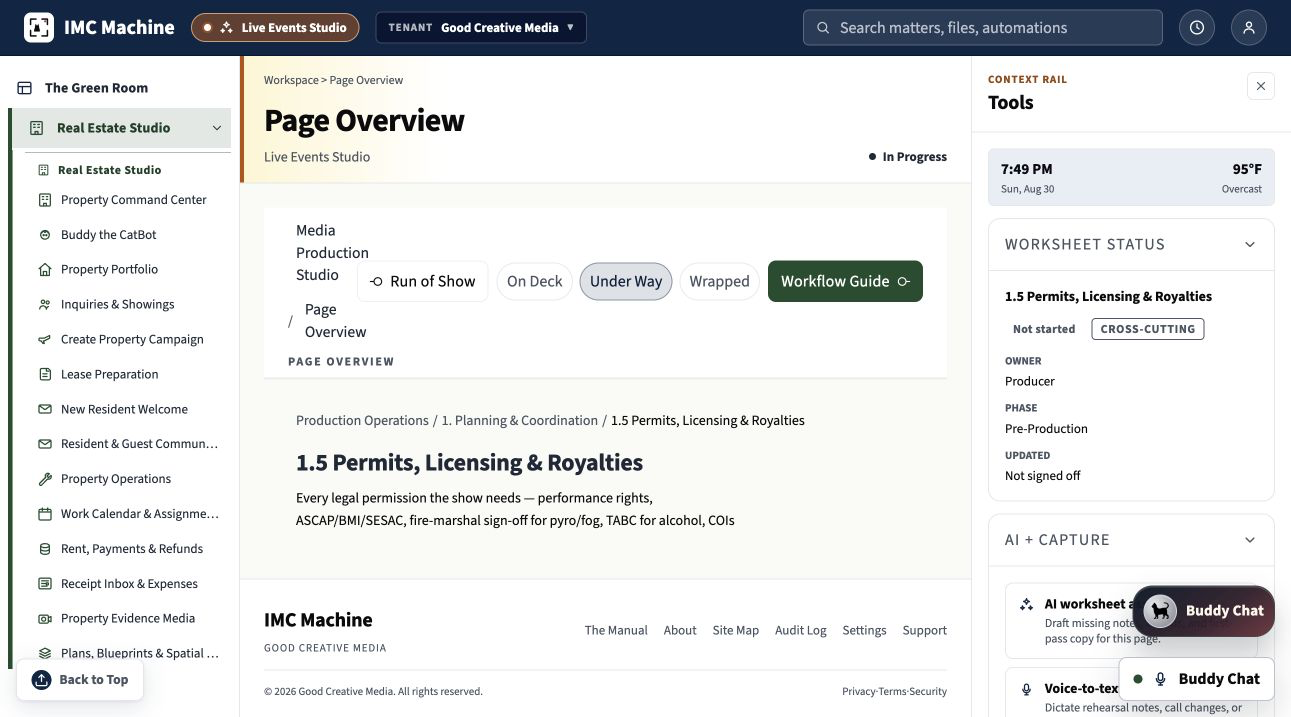Click the Terms footer link
The width and height of the screenshot is (1291, 717).
click(892, 692)
